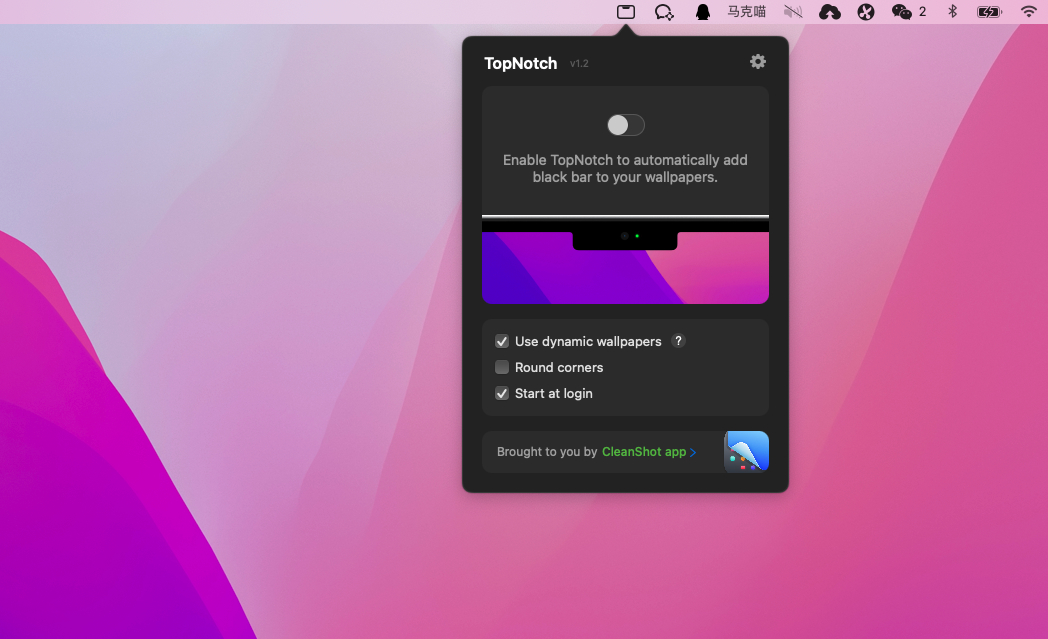Open the CleanShot app link
1048x639 pixels.
coord(648,452)
